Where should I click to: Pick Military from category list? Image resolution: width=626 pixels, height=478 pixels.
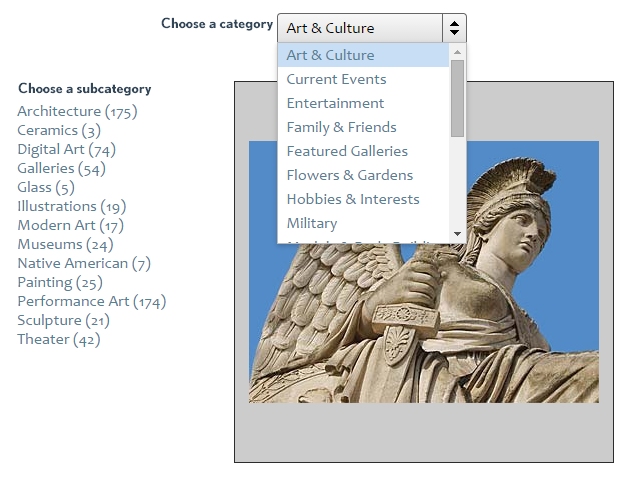pyautogui.click(x=363, y=223)
